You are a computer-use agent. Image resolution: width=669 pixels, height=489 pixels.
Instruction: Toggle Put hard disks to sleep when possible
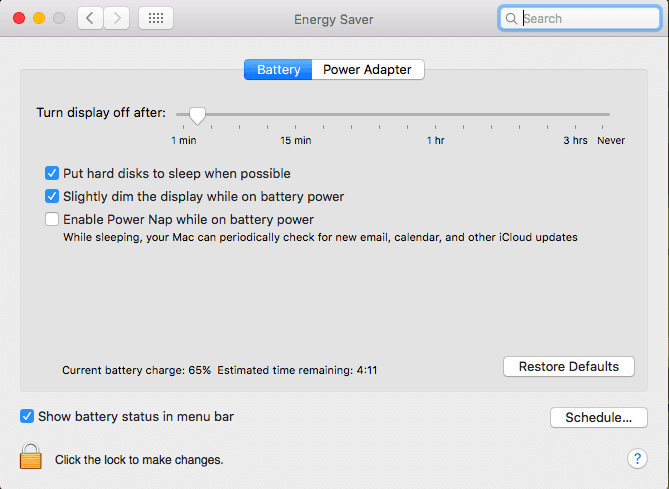click(52, 173)
